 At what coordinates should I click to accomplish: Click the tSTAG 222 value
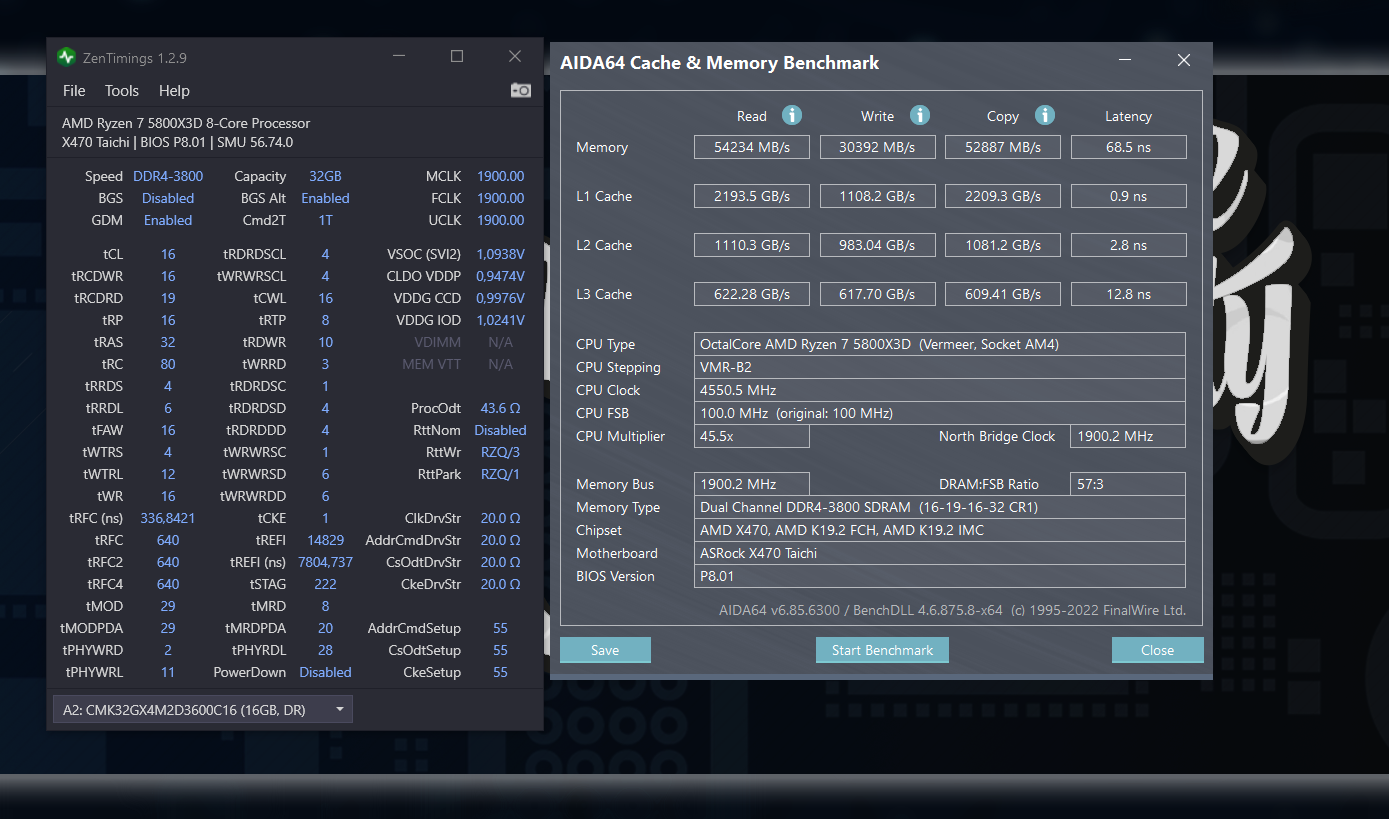point(325,584)
